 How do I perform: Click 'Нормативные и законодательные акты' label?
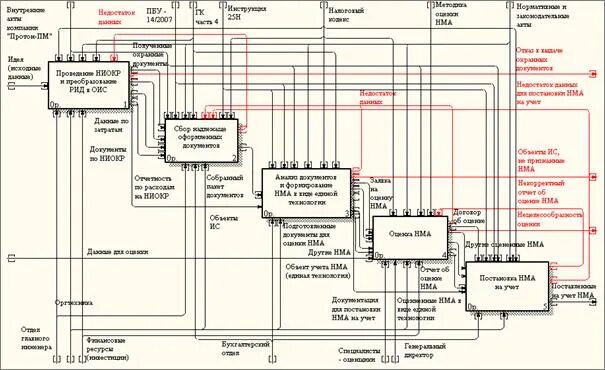pos(542,16)
